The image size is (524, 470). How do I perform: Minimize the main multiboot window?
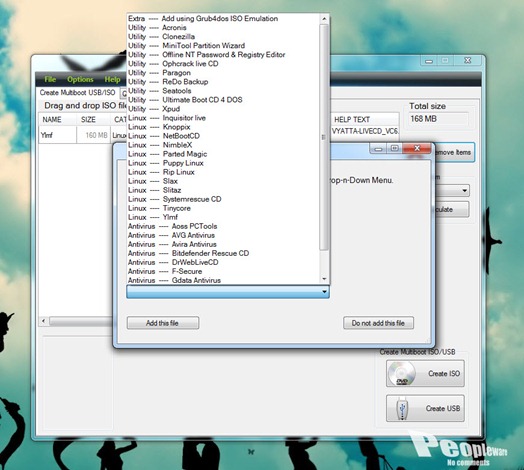coord(429,61)
